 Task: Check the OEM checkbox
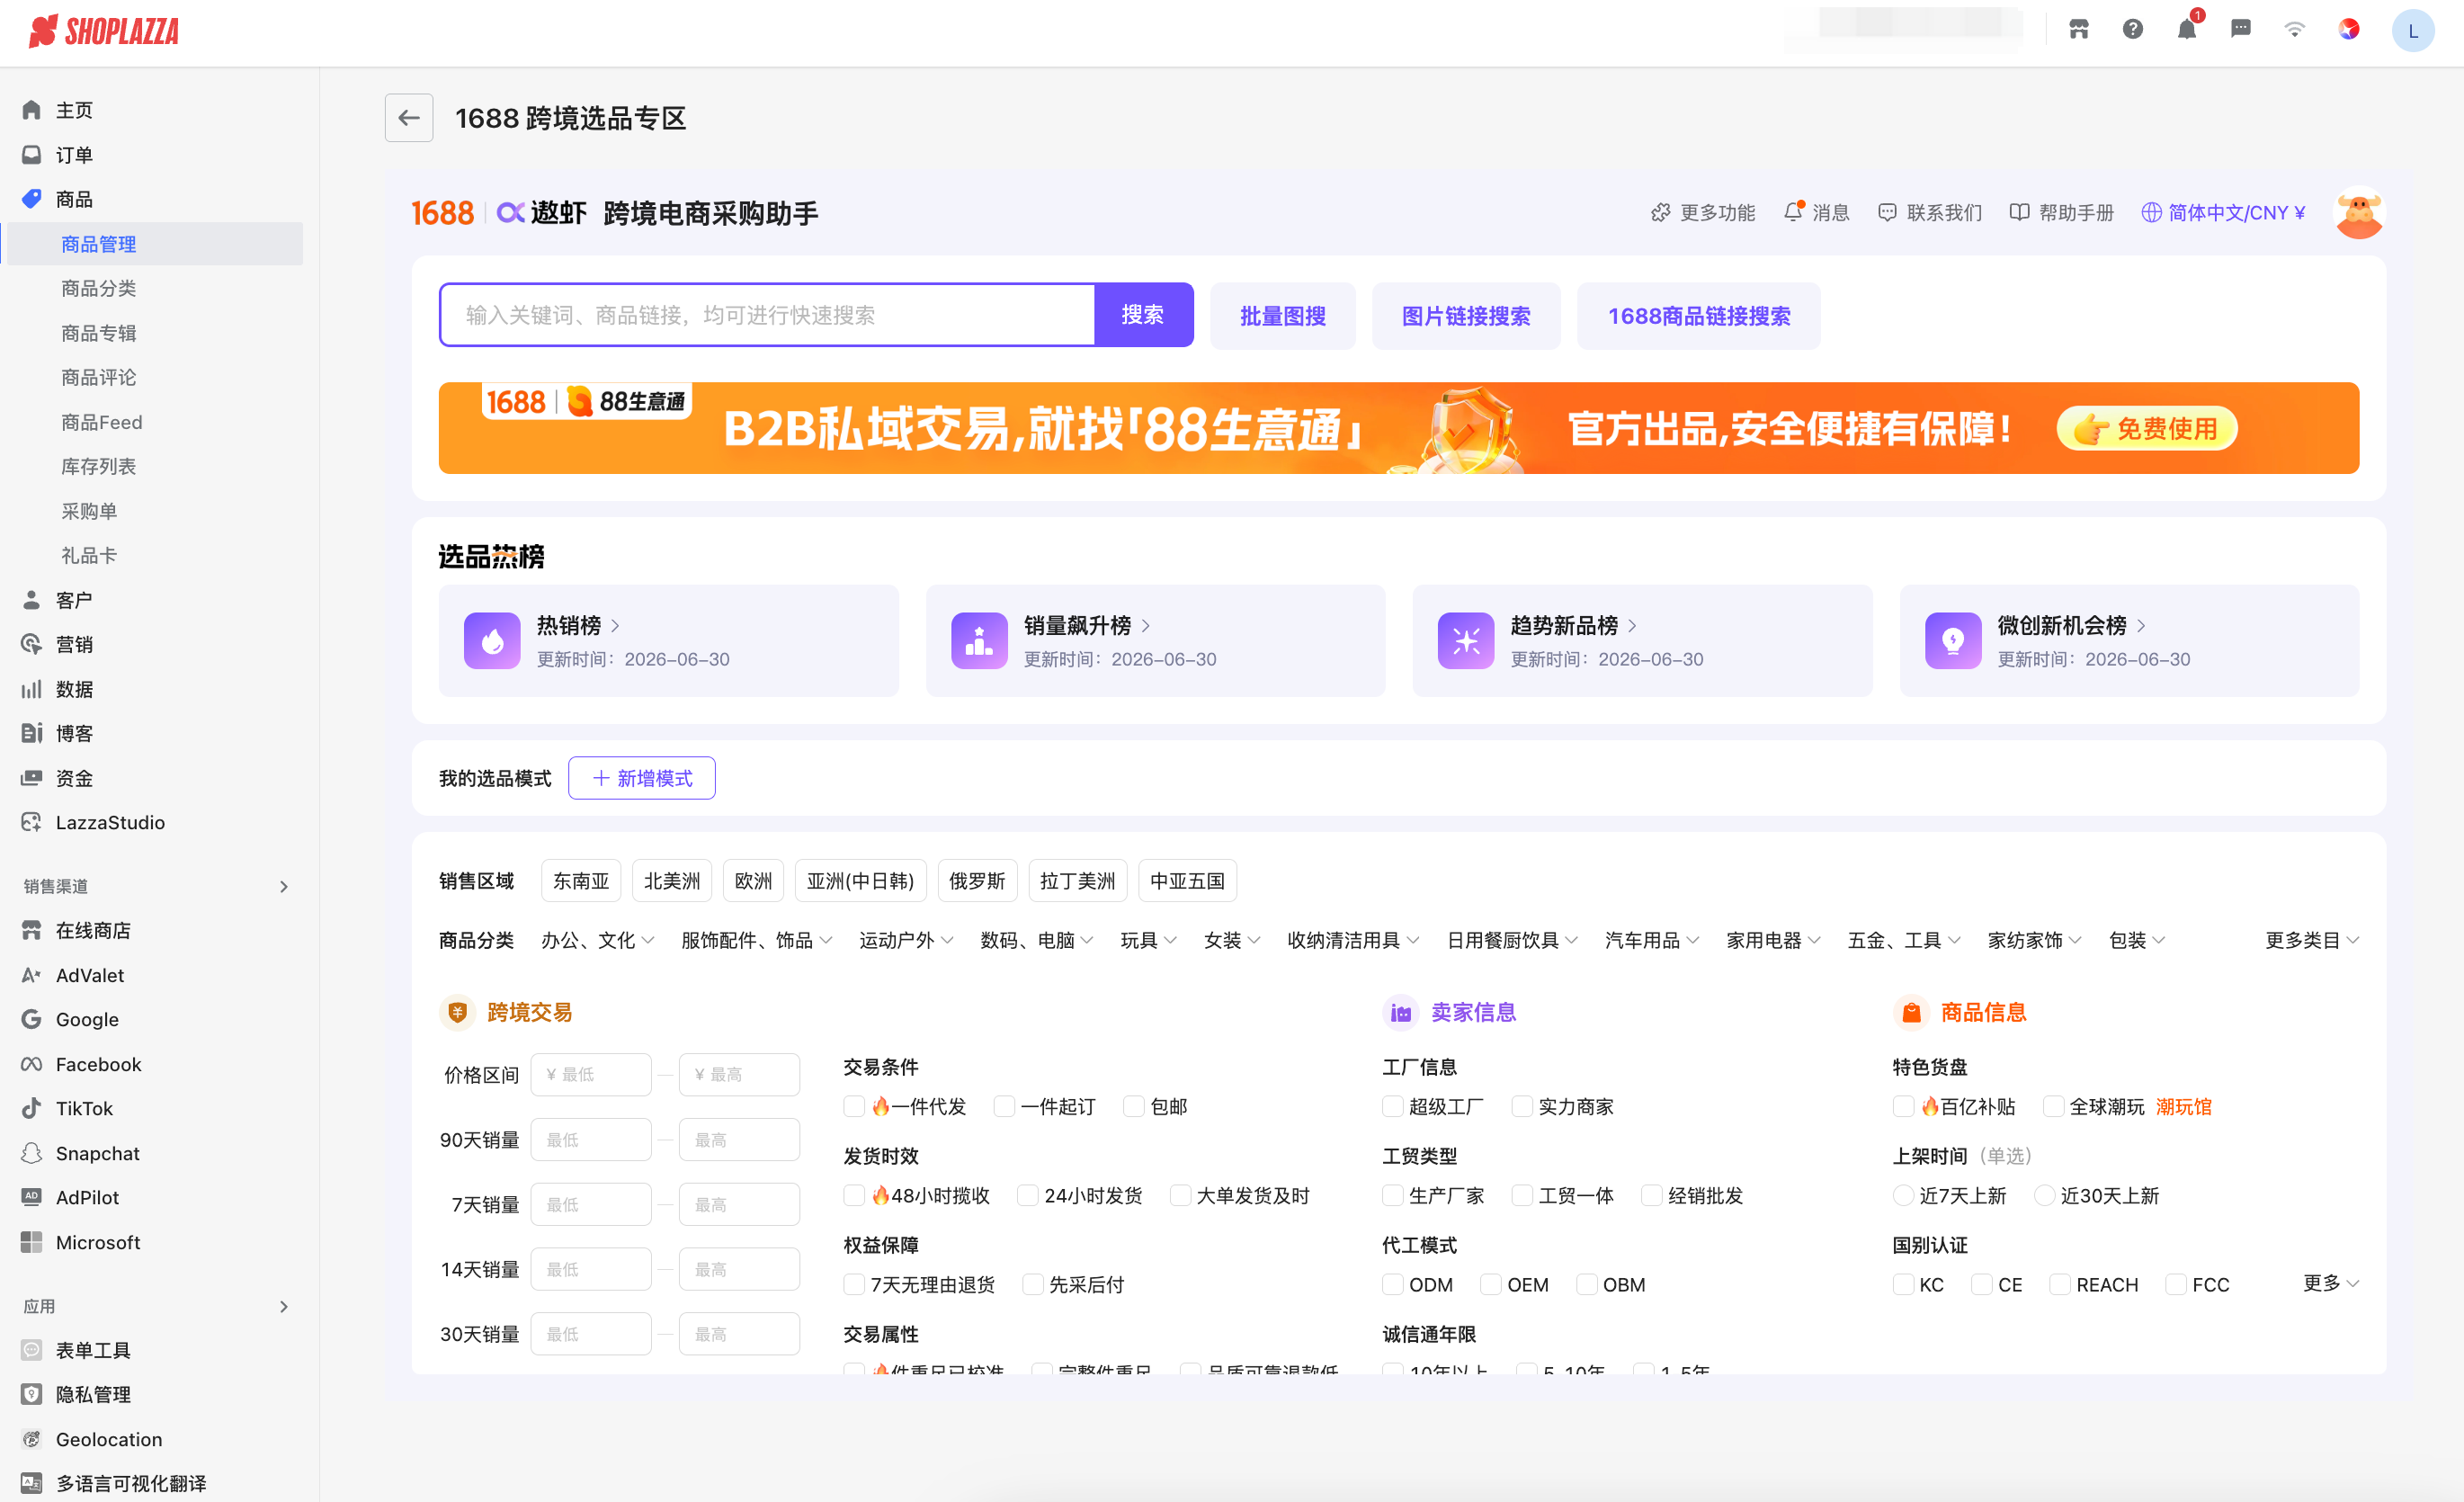pyautogui.click(x=1490, y=1284)
